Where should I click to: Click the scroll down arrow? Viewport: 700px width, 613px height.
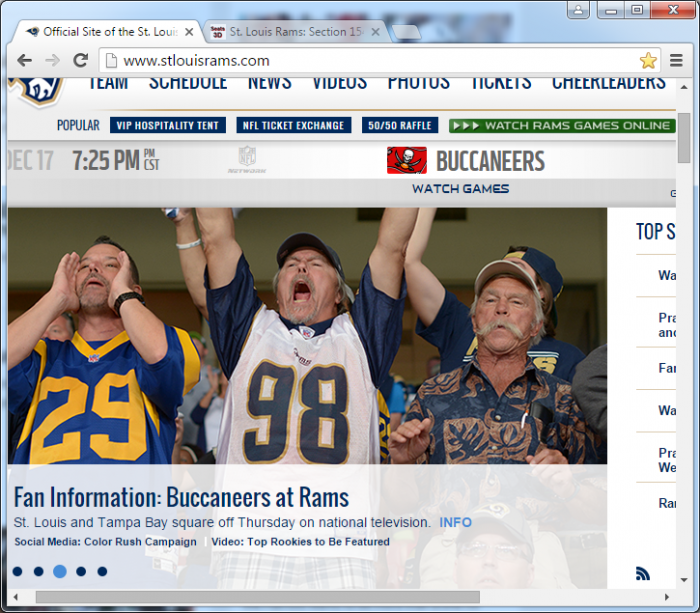683,580
